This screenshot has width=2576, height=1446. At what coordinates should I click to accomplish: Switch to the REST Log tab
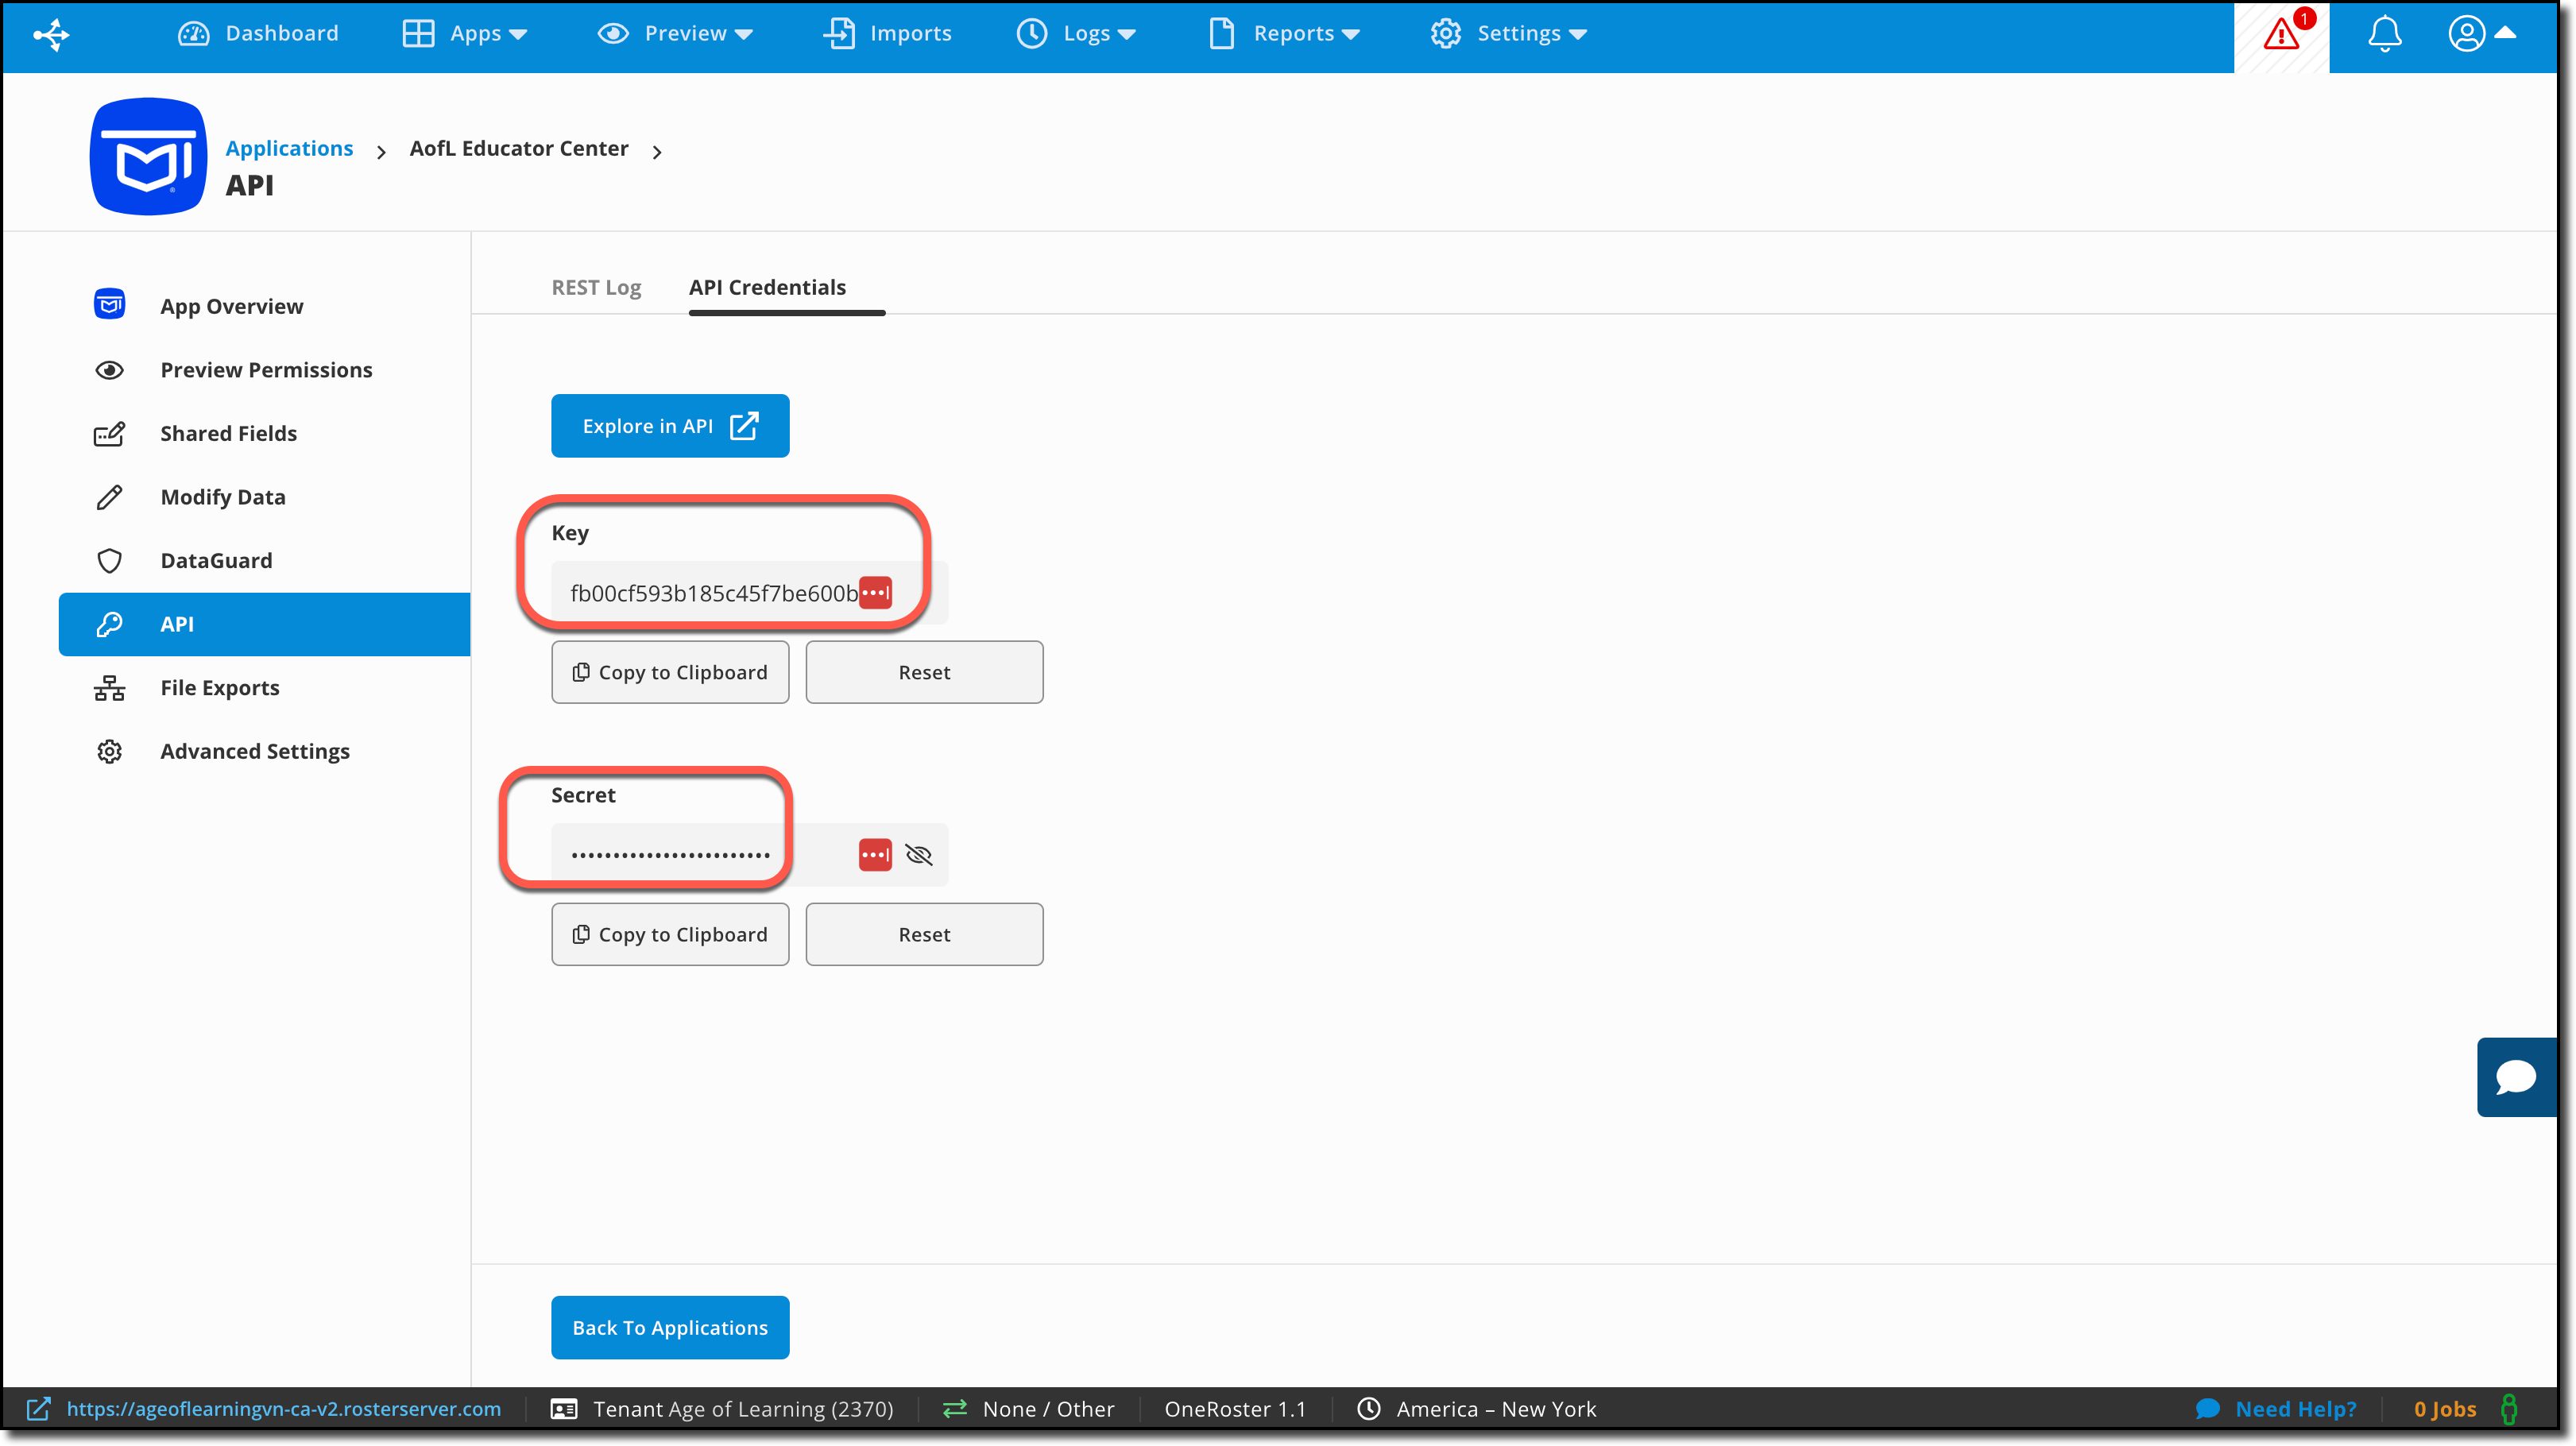pos(596,288)
